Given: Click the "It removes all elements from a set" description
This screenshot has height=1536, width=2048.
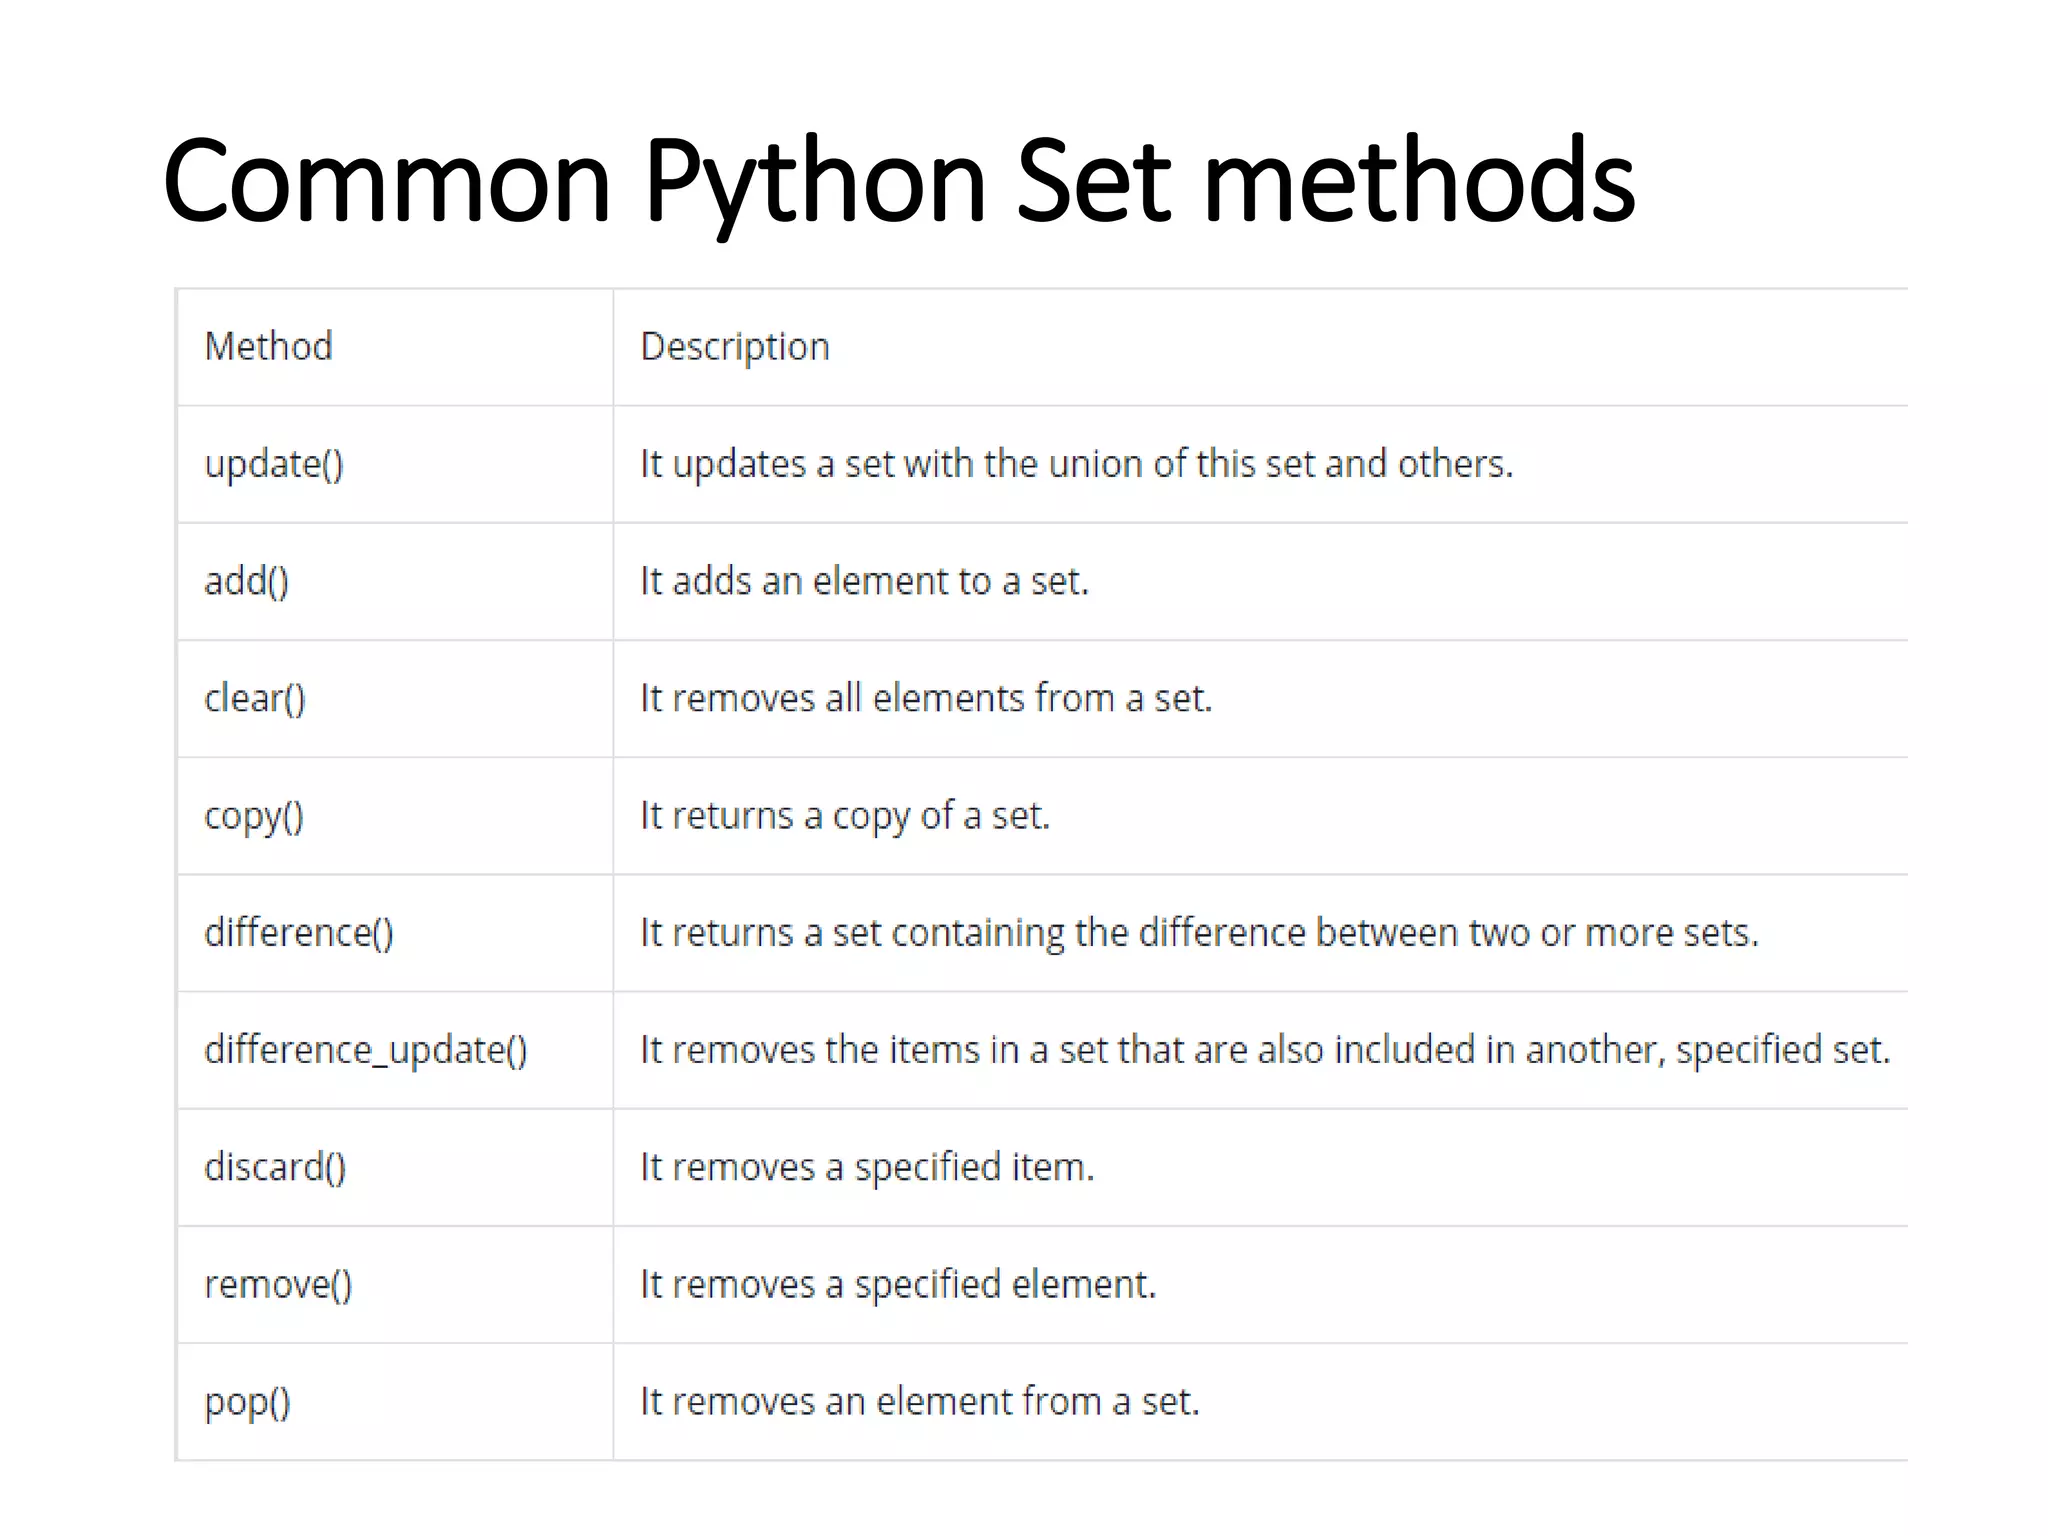Looking at the screenshot, I should [926, 698].
